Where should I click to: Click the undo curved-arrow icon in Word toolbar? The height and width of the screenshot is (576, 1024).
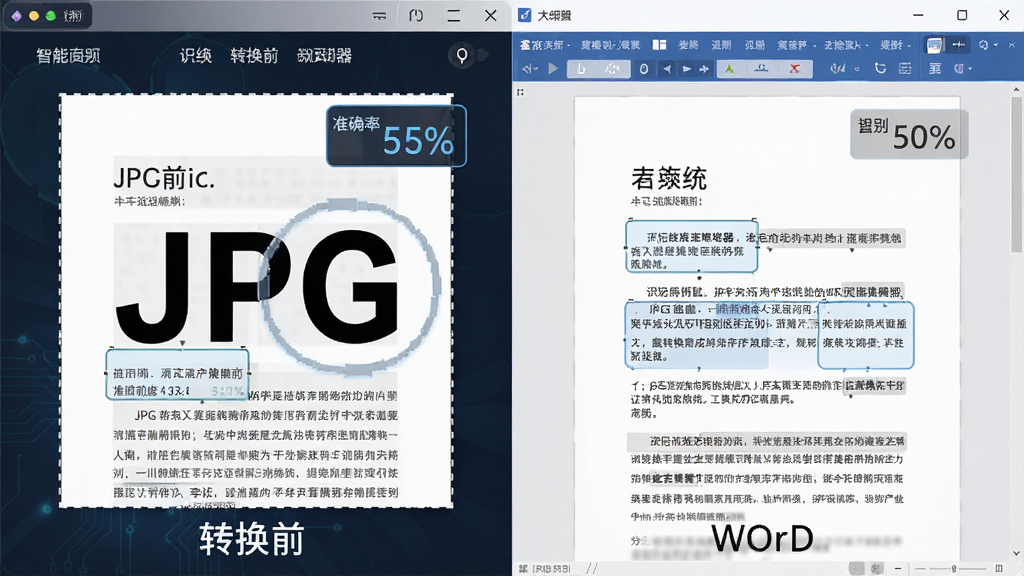[880, 69]
